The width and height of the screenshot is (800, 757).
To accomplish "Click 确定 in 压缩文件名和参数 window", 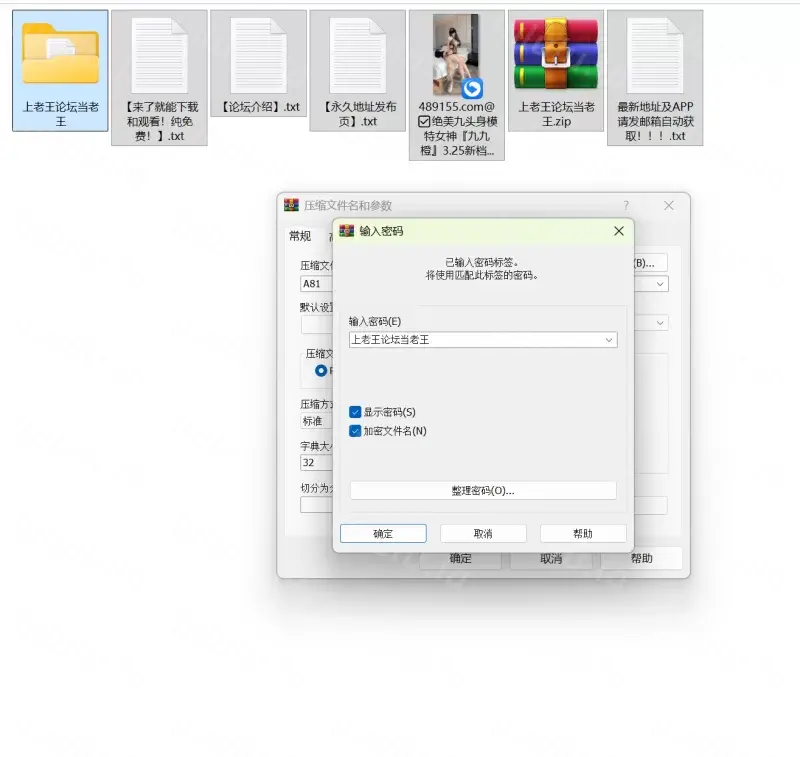I will (x=460, y=559).
